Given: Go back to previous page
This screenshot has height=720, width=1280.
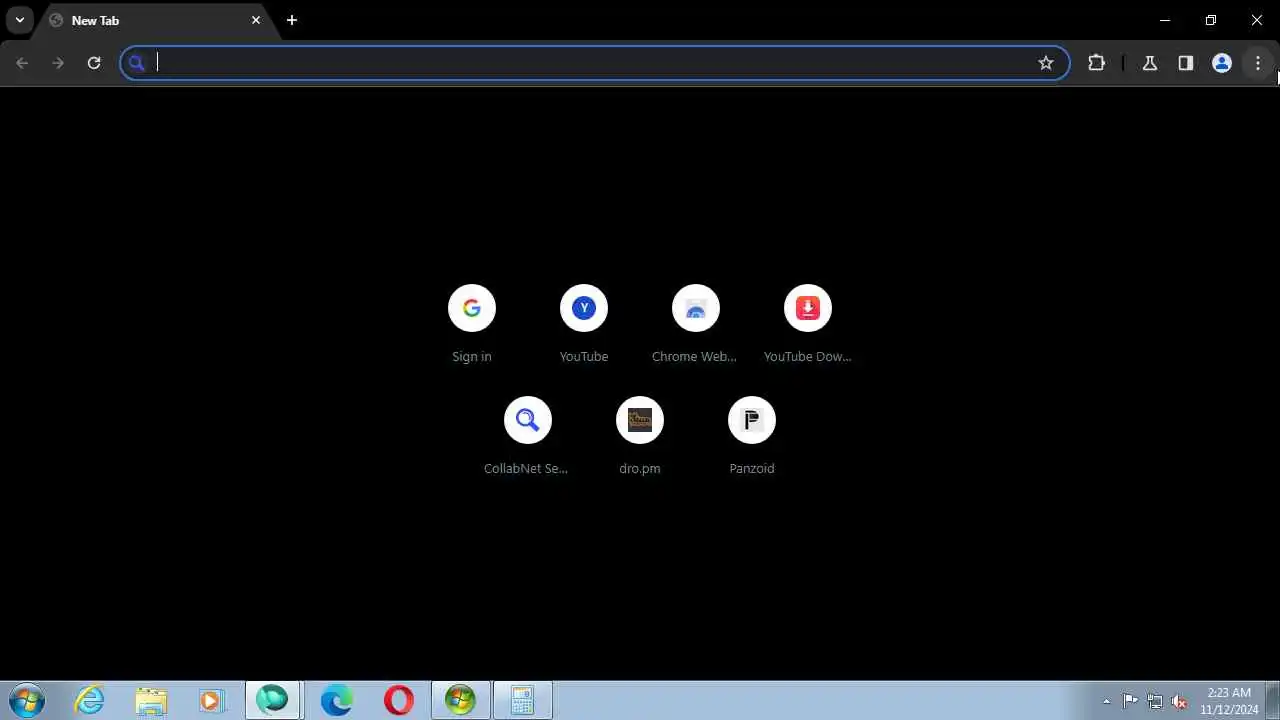Looking at the screenshot, I should pyautogui.click(x=22, y=63).
